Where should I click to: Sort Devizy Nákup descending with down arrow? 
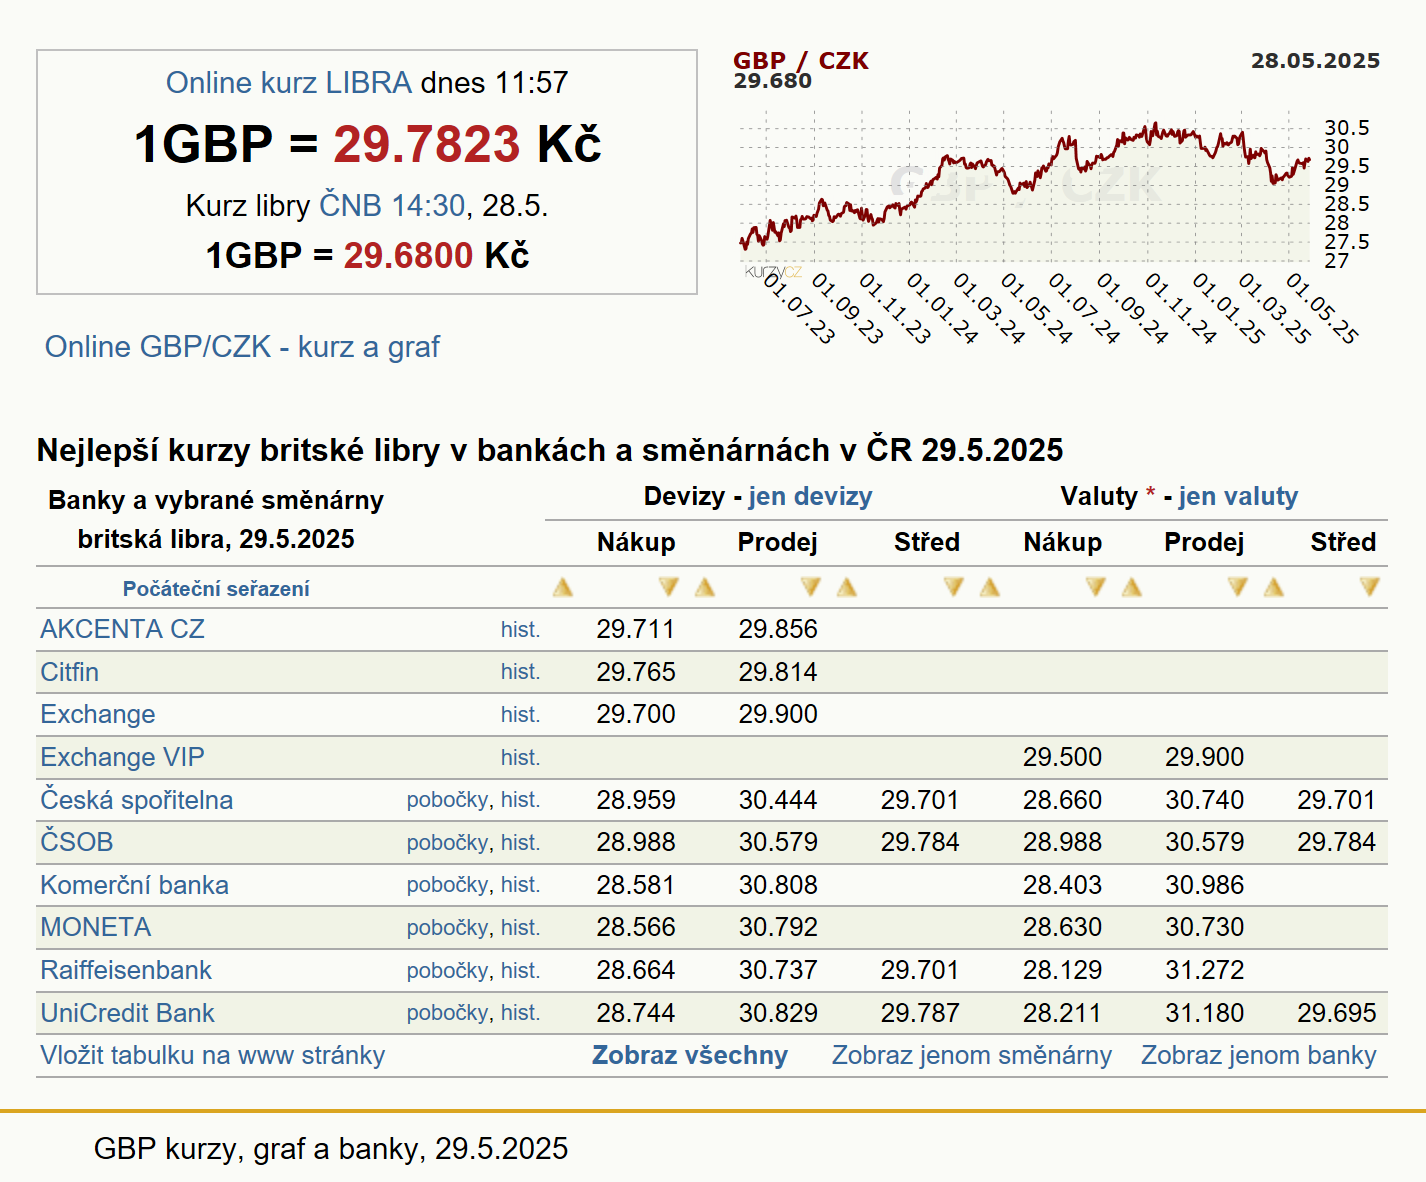tap(668, 587)
